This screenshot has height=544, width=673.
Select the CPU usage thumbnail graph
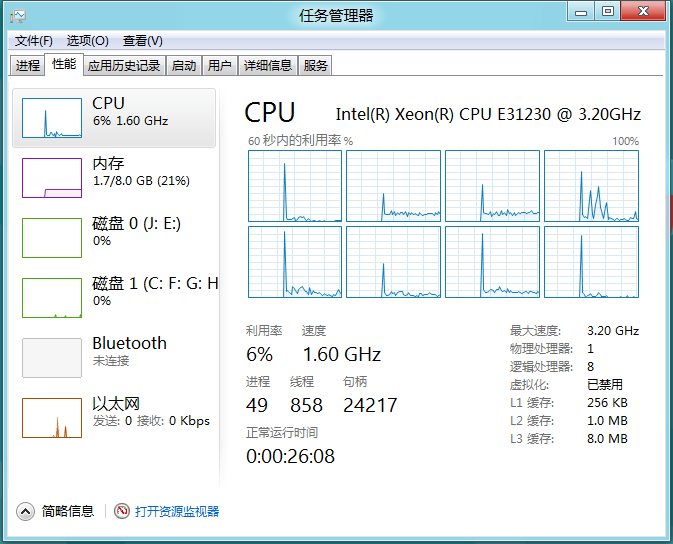[x=52, y=118]
